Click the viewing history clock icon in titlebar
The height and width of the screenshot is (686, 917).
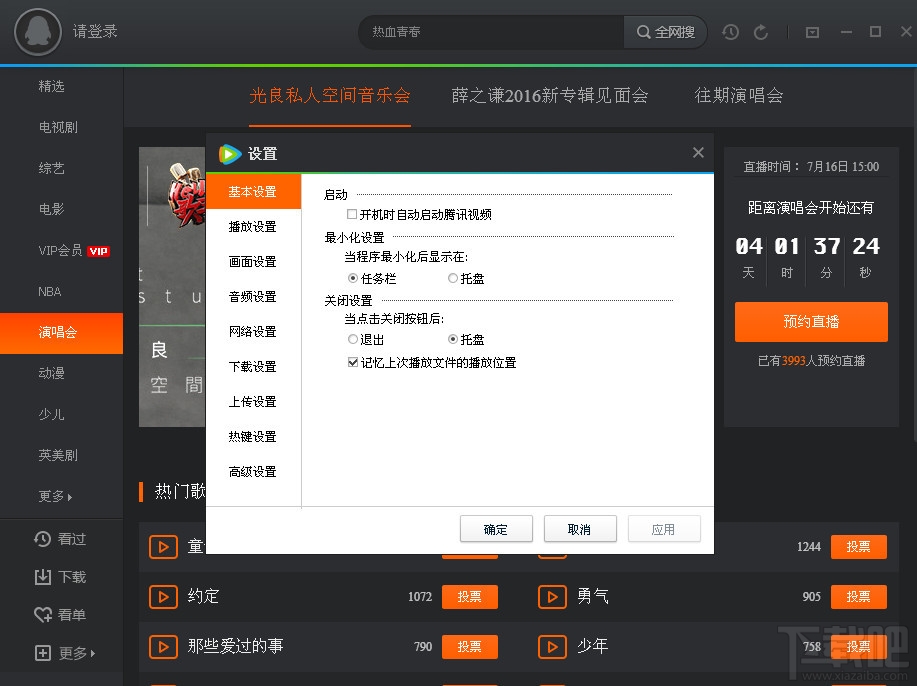tap(730, 32)
